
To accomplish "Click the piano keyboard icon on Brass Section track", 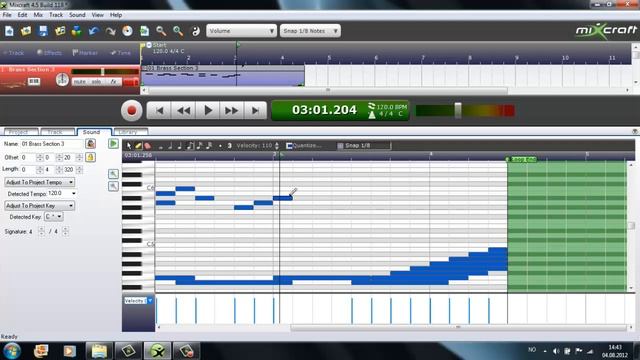I will click(34, 82).
